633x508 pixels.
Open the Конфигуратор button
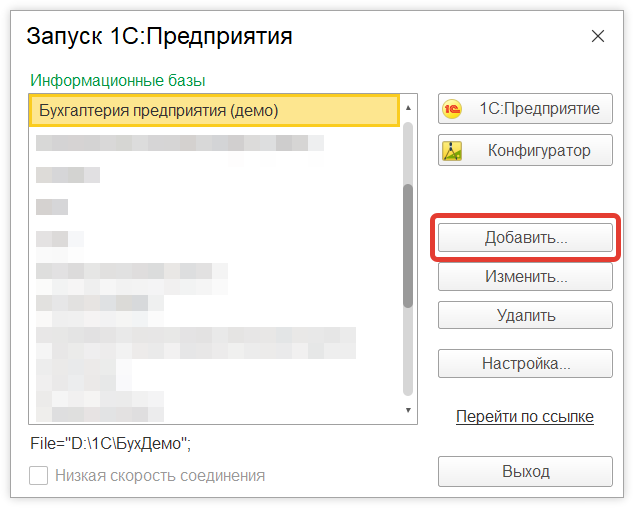(525, 151)
